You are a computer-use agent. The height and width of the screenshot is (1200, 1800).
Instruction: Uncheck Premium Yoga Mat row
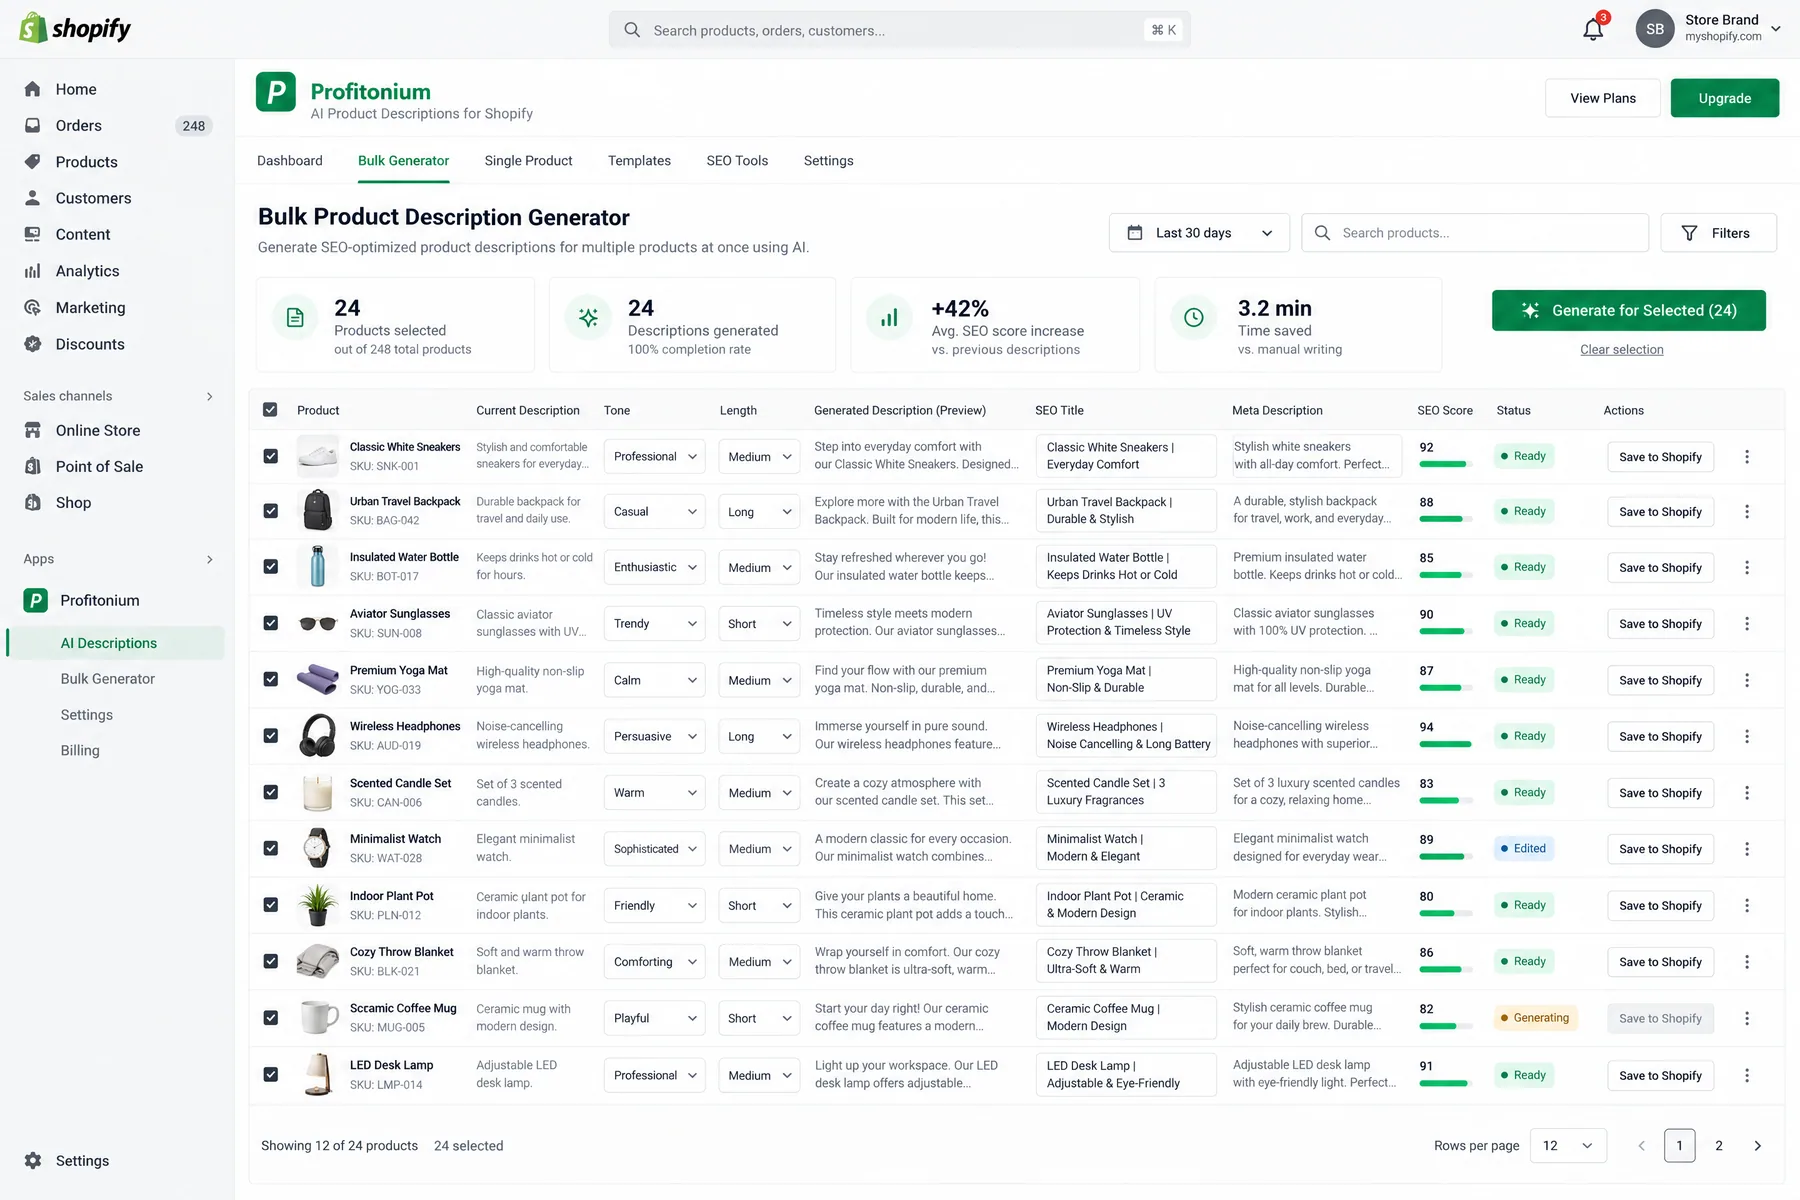point(270,680)
